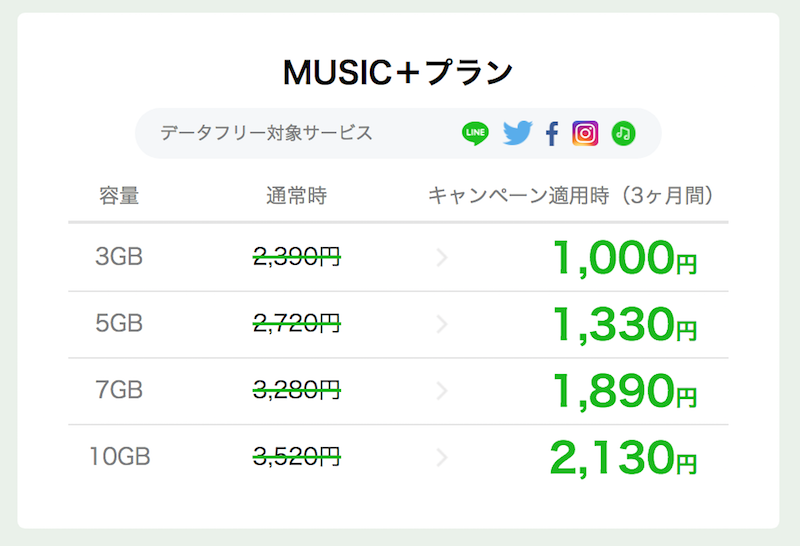Image resolution: width=800 pixels, height=546 pixels.
Task: Click the 容量 column header
Action: pos(119,196)
